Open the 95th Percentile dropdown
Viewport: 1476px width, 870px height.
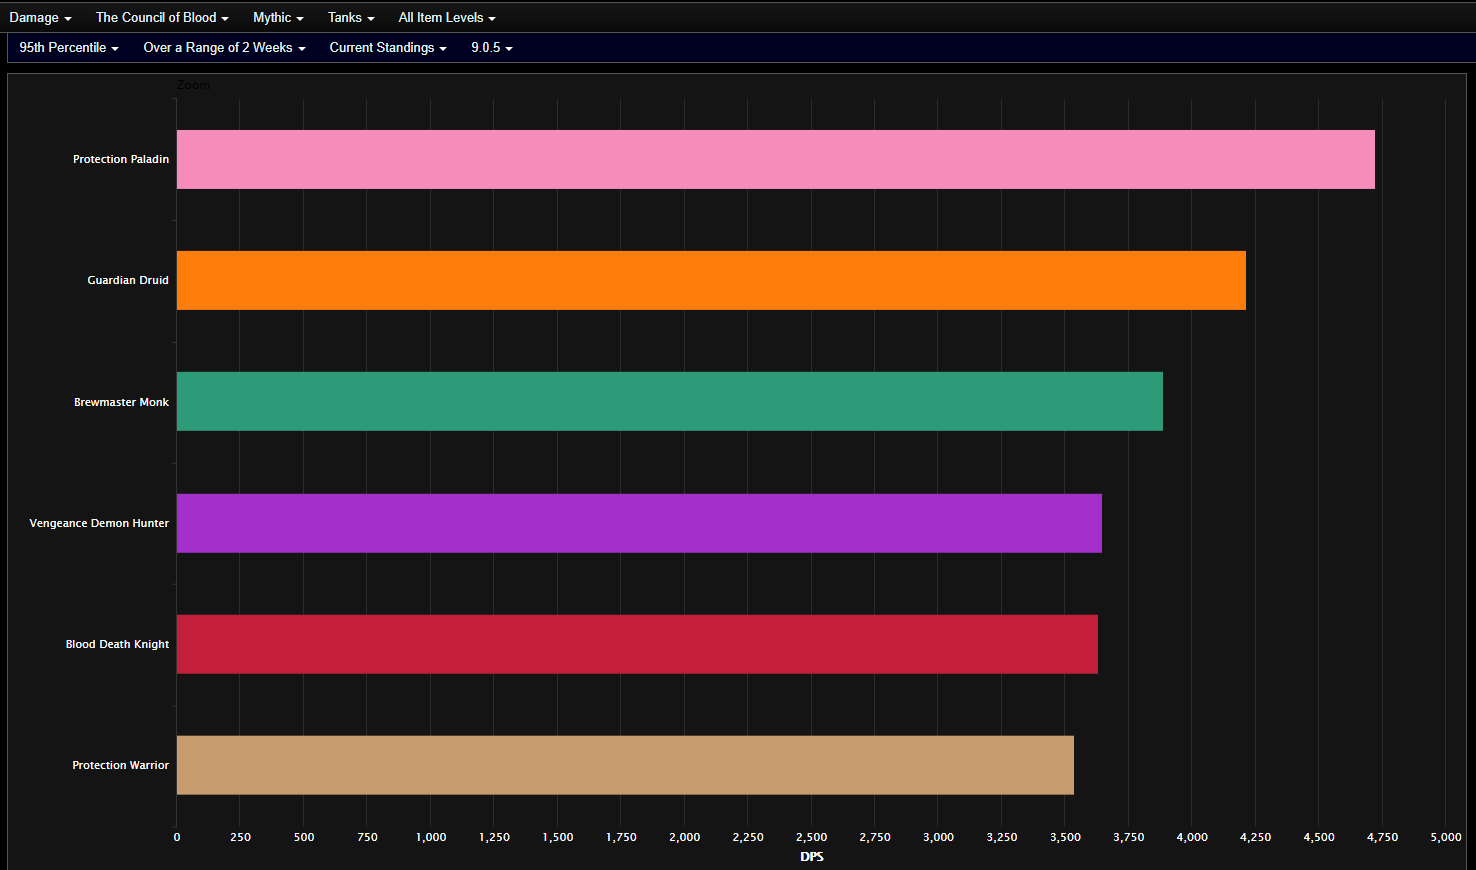click(x=69, y=47)
